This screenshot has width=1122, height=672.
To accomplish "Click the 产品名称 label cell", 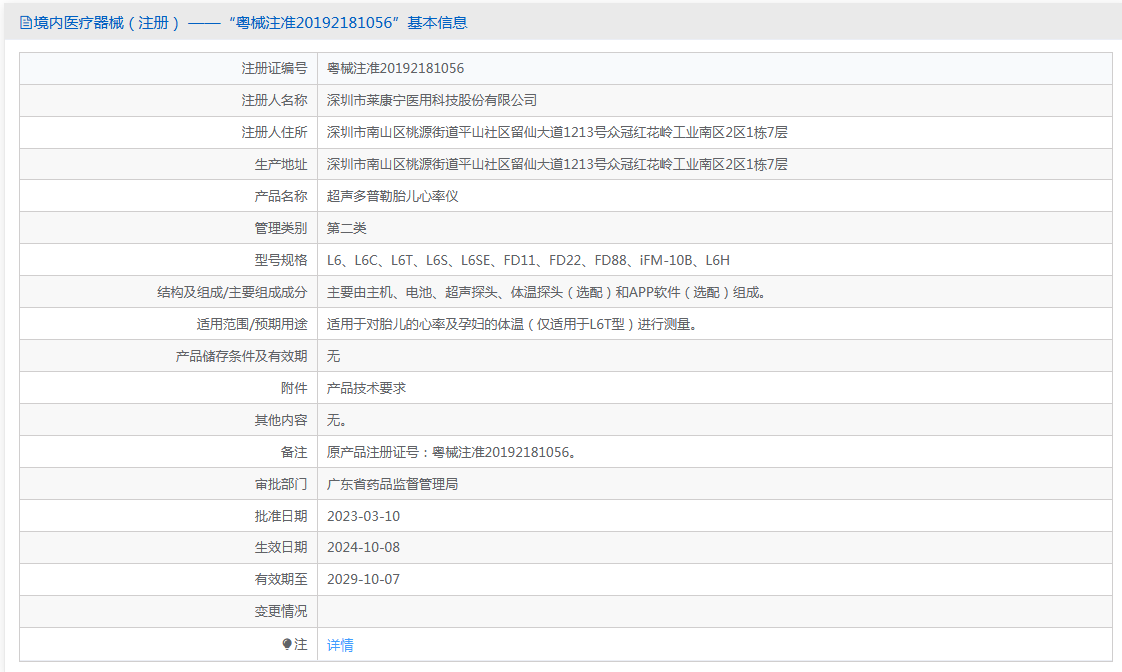I will [x=168, y=196].
